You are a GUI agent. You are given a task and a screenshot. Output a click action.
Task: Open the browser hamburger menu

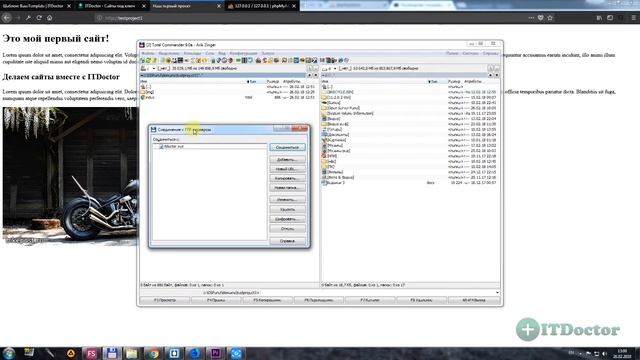[633, 18]
